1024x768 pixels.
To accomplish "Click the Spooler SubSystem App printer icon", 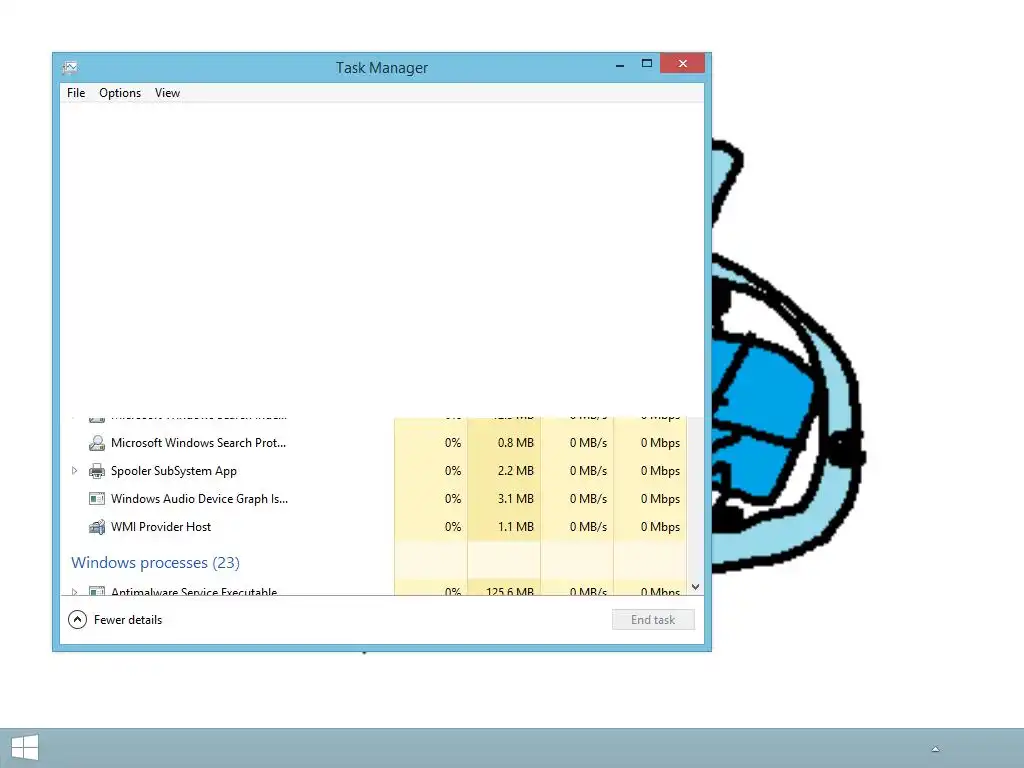I will pos(97,471).
